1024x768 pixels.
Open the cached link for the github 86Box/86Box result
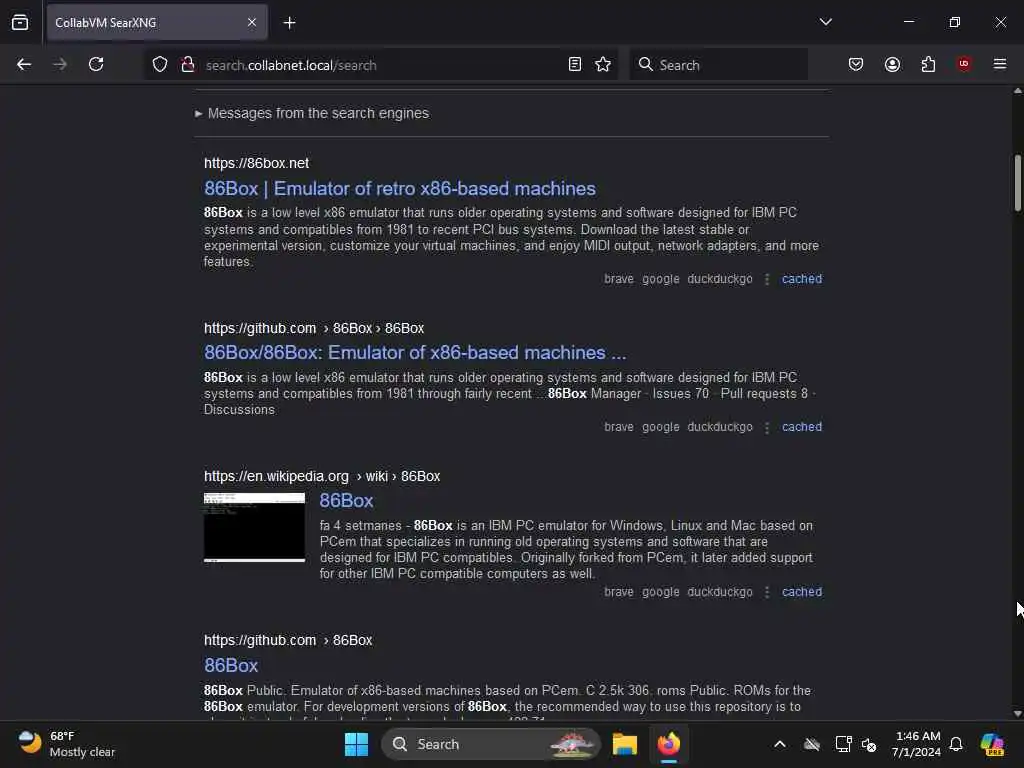pos(802,427)
